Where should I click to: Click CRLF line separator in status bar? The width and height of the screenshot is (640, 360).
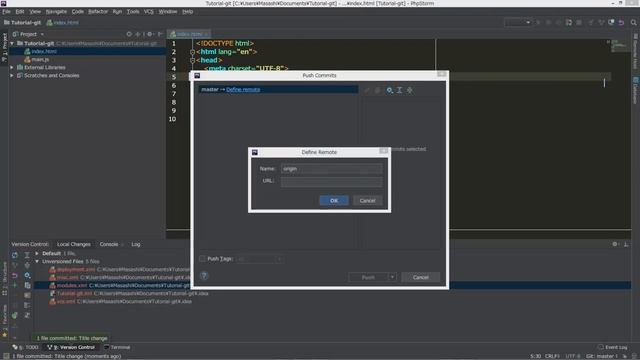pyautogui.click(x=552, y=356)
